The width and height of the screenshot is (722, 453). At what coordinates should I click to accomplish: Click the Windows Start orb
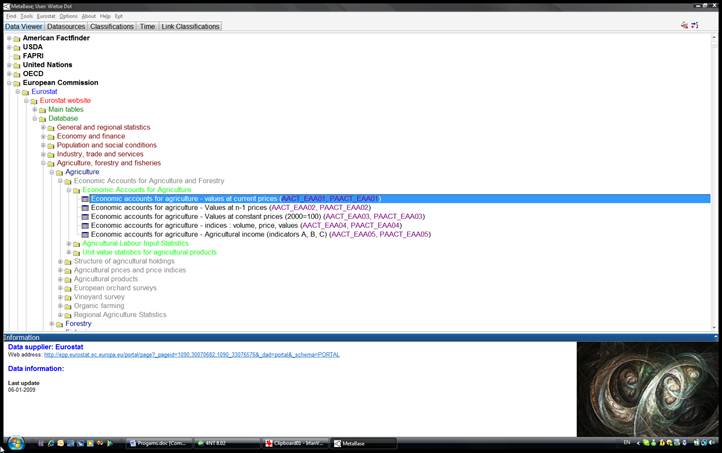tap(15, 443)
